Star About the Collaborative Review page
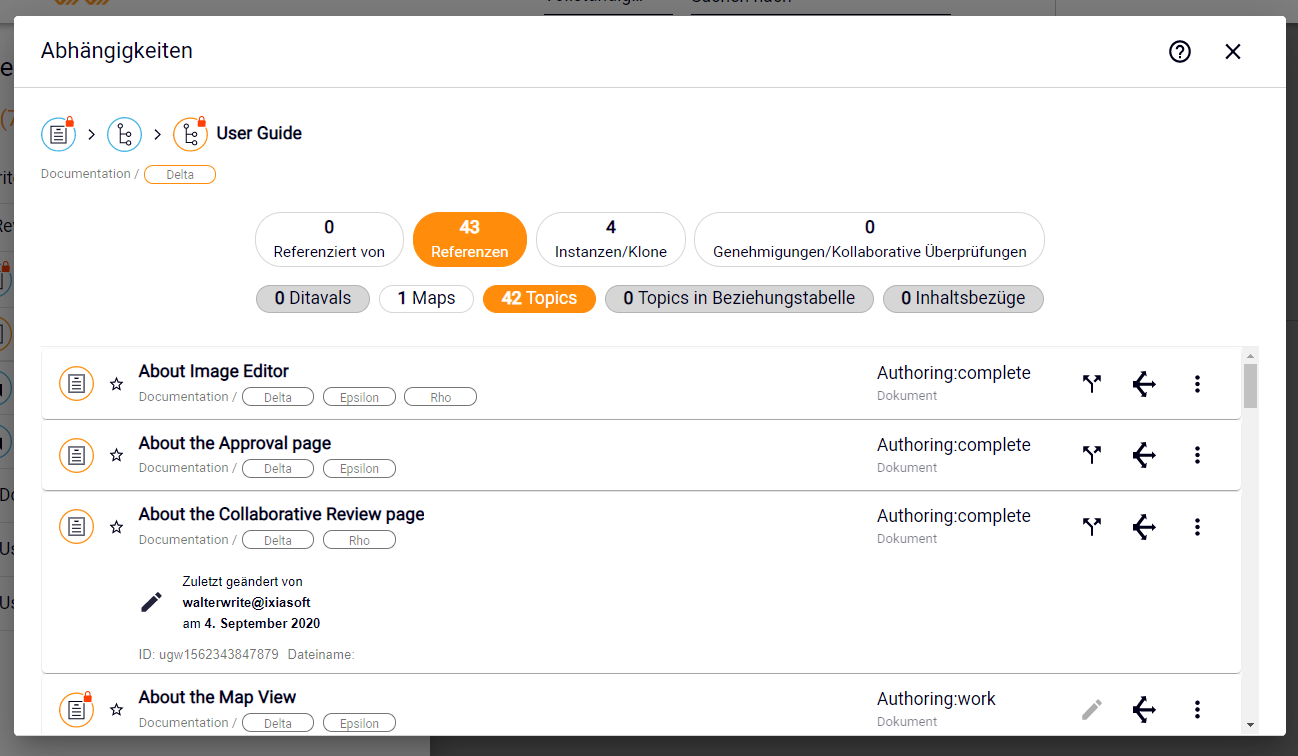The height and width of the screenshot is (756, 1298). pos(116,527)
